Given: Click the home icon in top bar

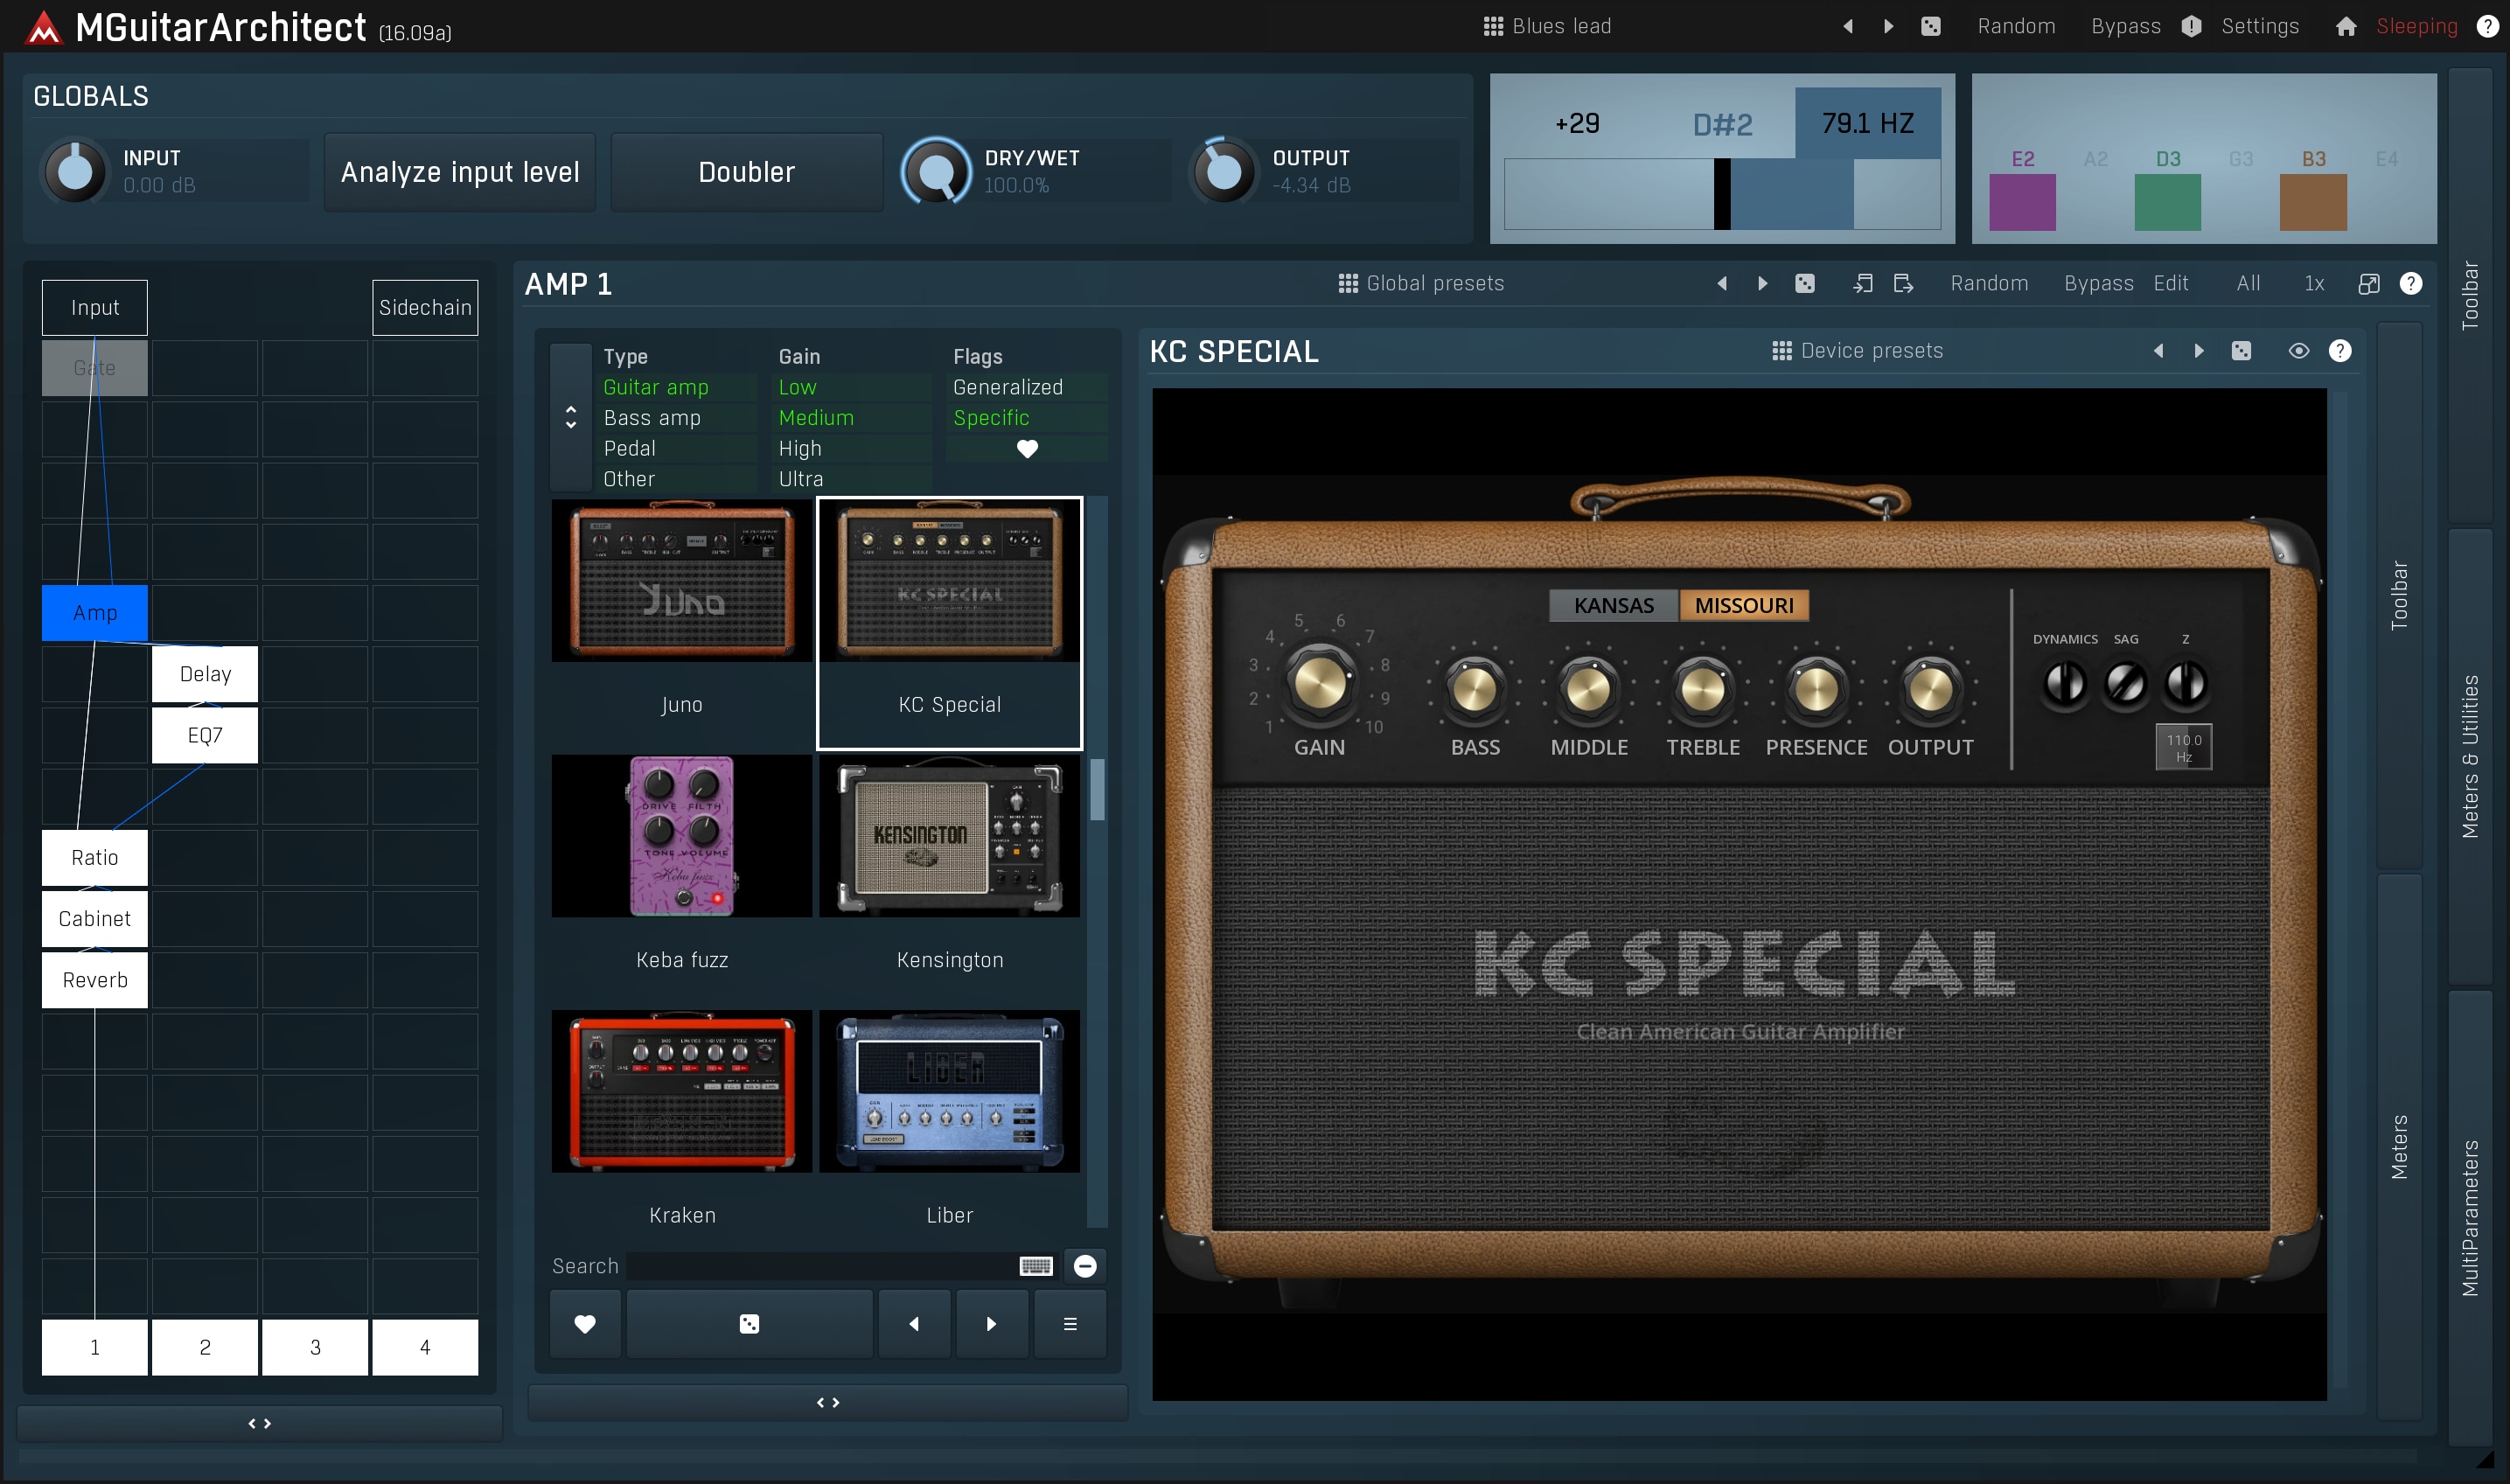Looking at the screenshot, I should (2345, 27).
